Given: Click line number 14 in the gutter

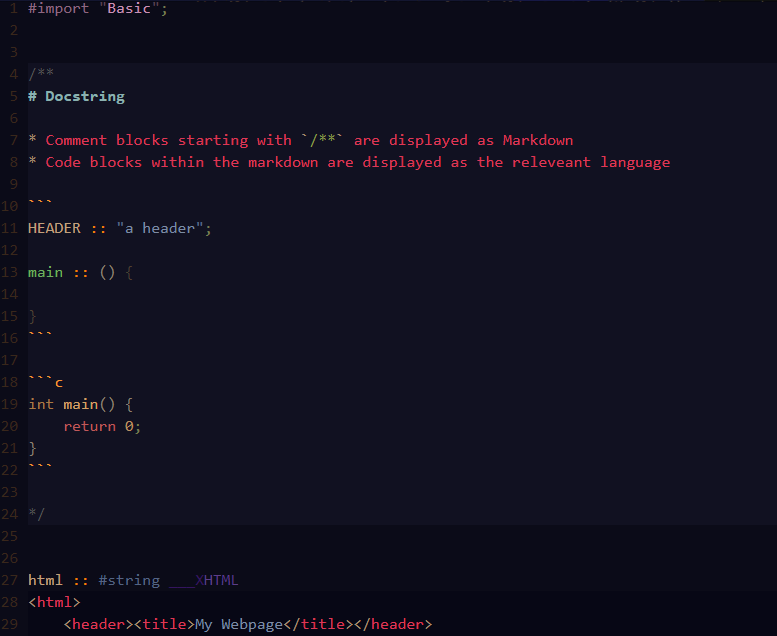Looking at the screenshot, I should 9,294.
